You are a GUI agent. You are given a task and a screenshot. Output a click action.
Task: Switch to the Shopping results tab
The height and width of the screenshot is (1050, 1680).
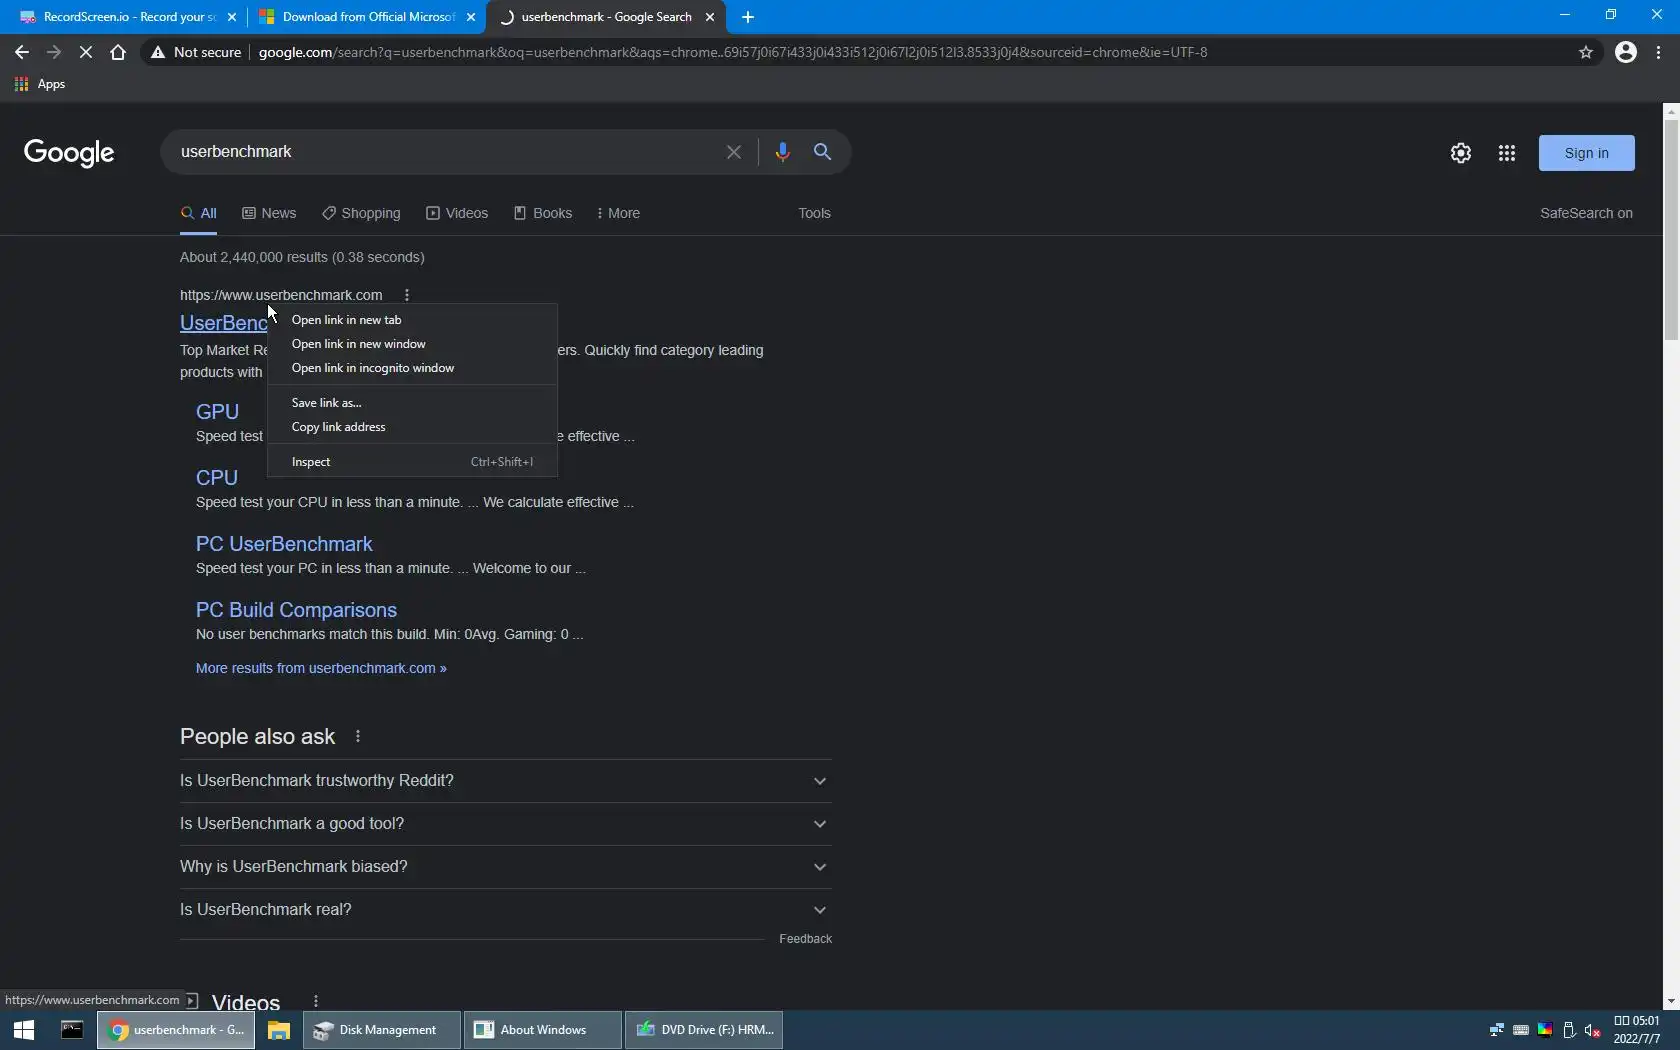click(361, 213)
